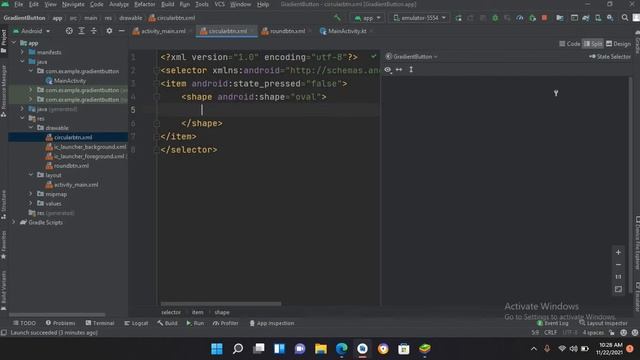
Task: Click the shape breadcrumb below the editor
Action: (x=222, y=312)
